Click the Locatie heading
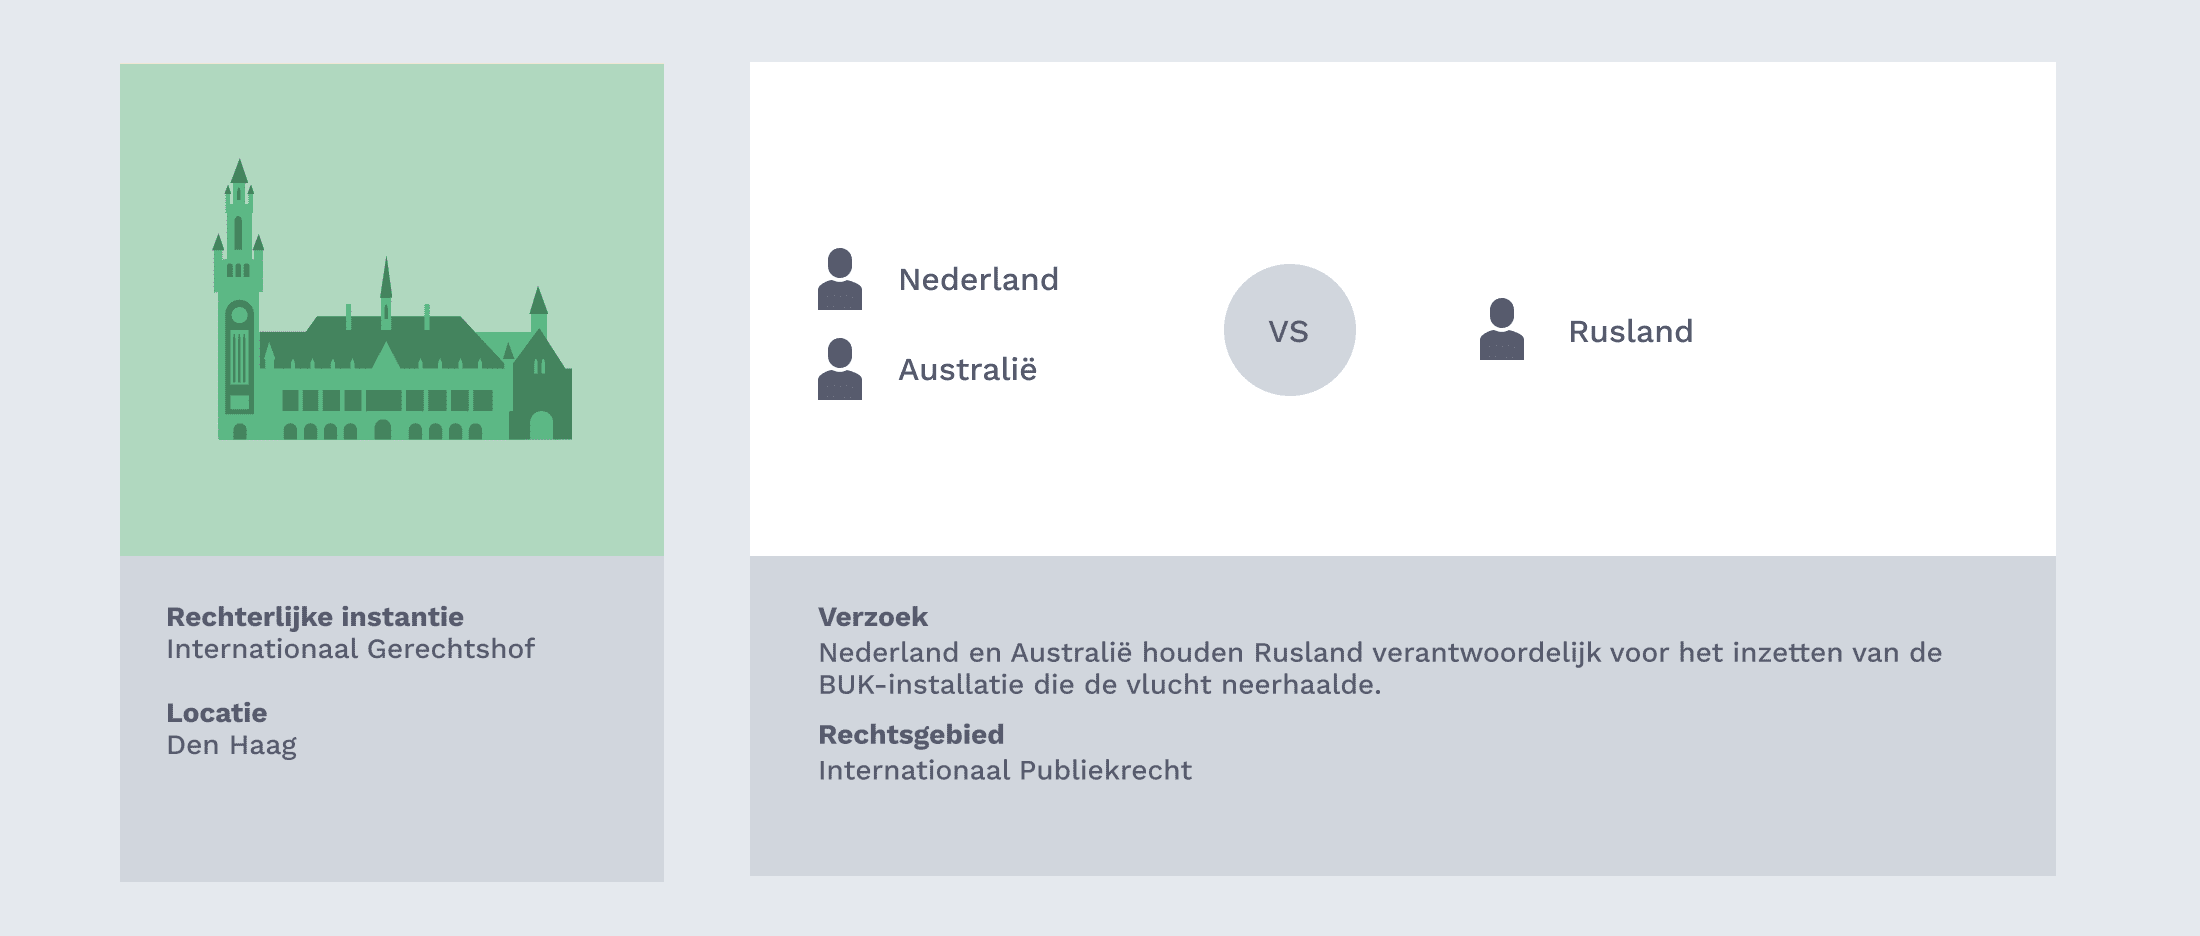This screenshot has height=936, width=2200. point(216,713)
